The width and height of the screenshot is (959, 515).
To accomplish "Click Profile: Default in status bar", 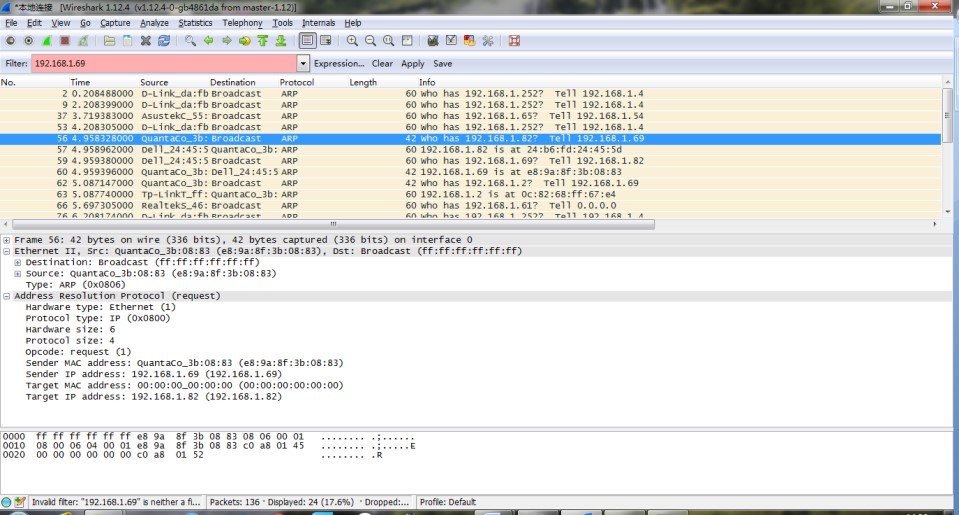I will [x=448, y=502].
